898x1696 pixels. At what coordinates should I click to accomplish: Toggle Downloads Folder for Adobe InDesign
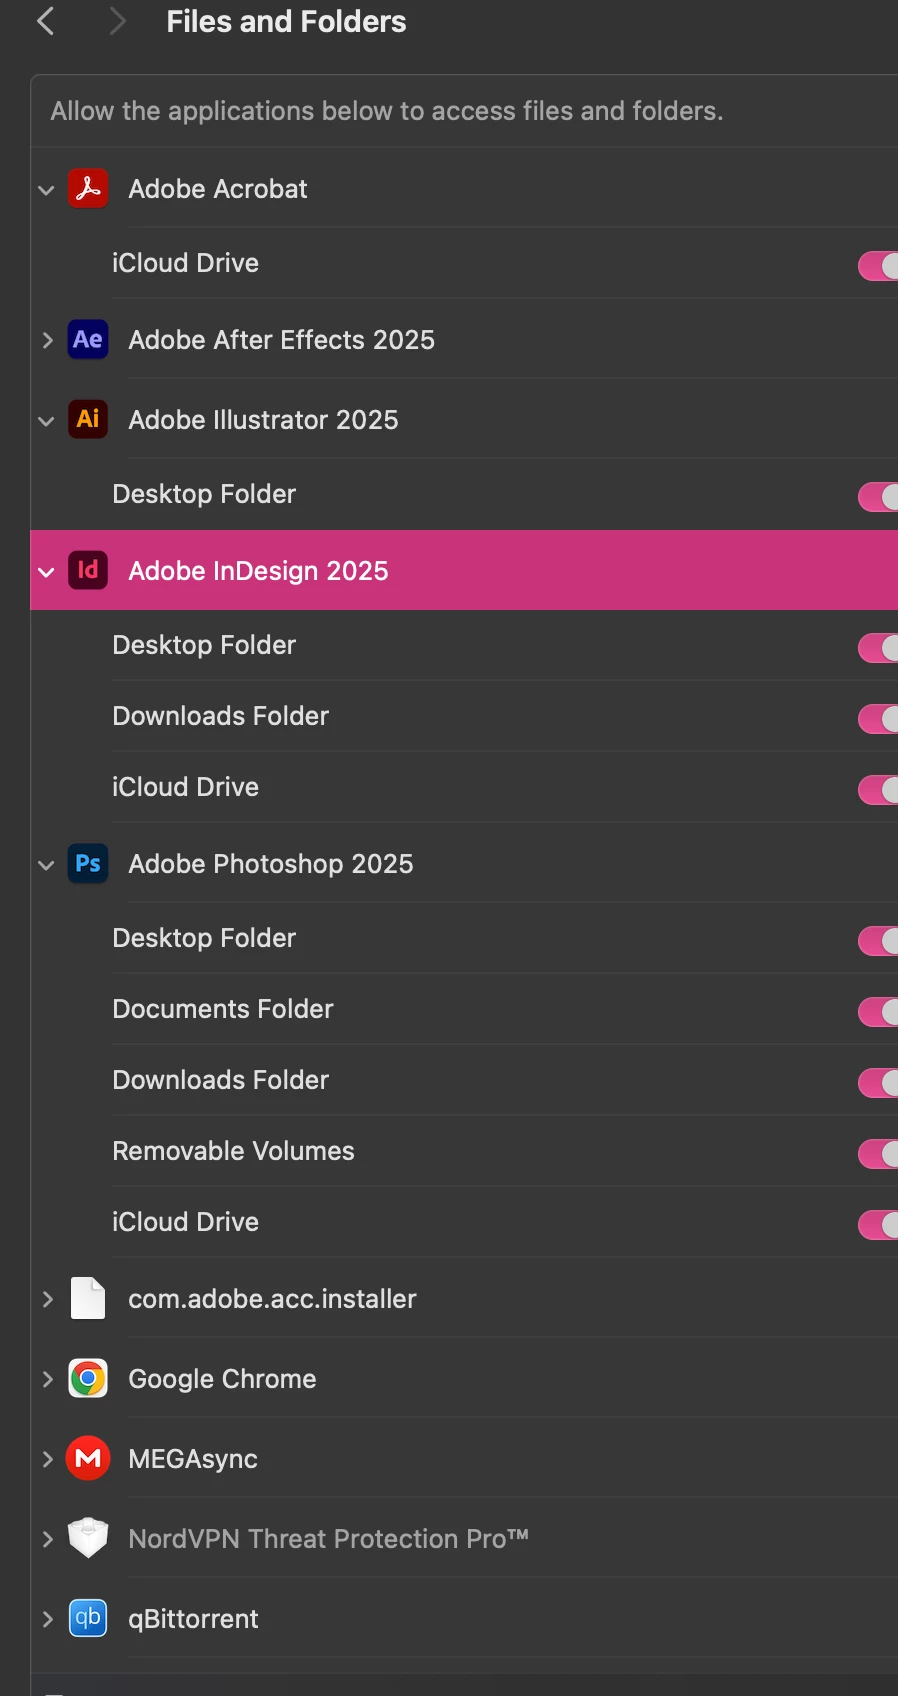(x=878, y=719)
